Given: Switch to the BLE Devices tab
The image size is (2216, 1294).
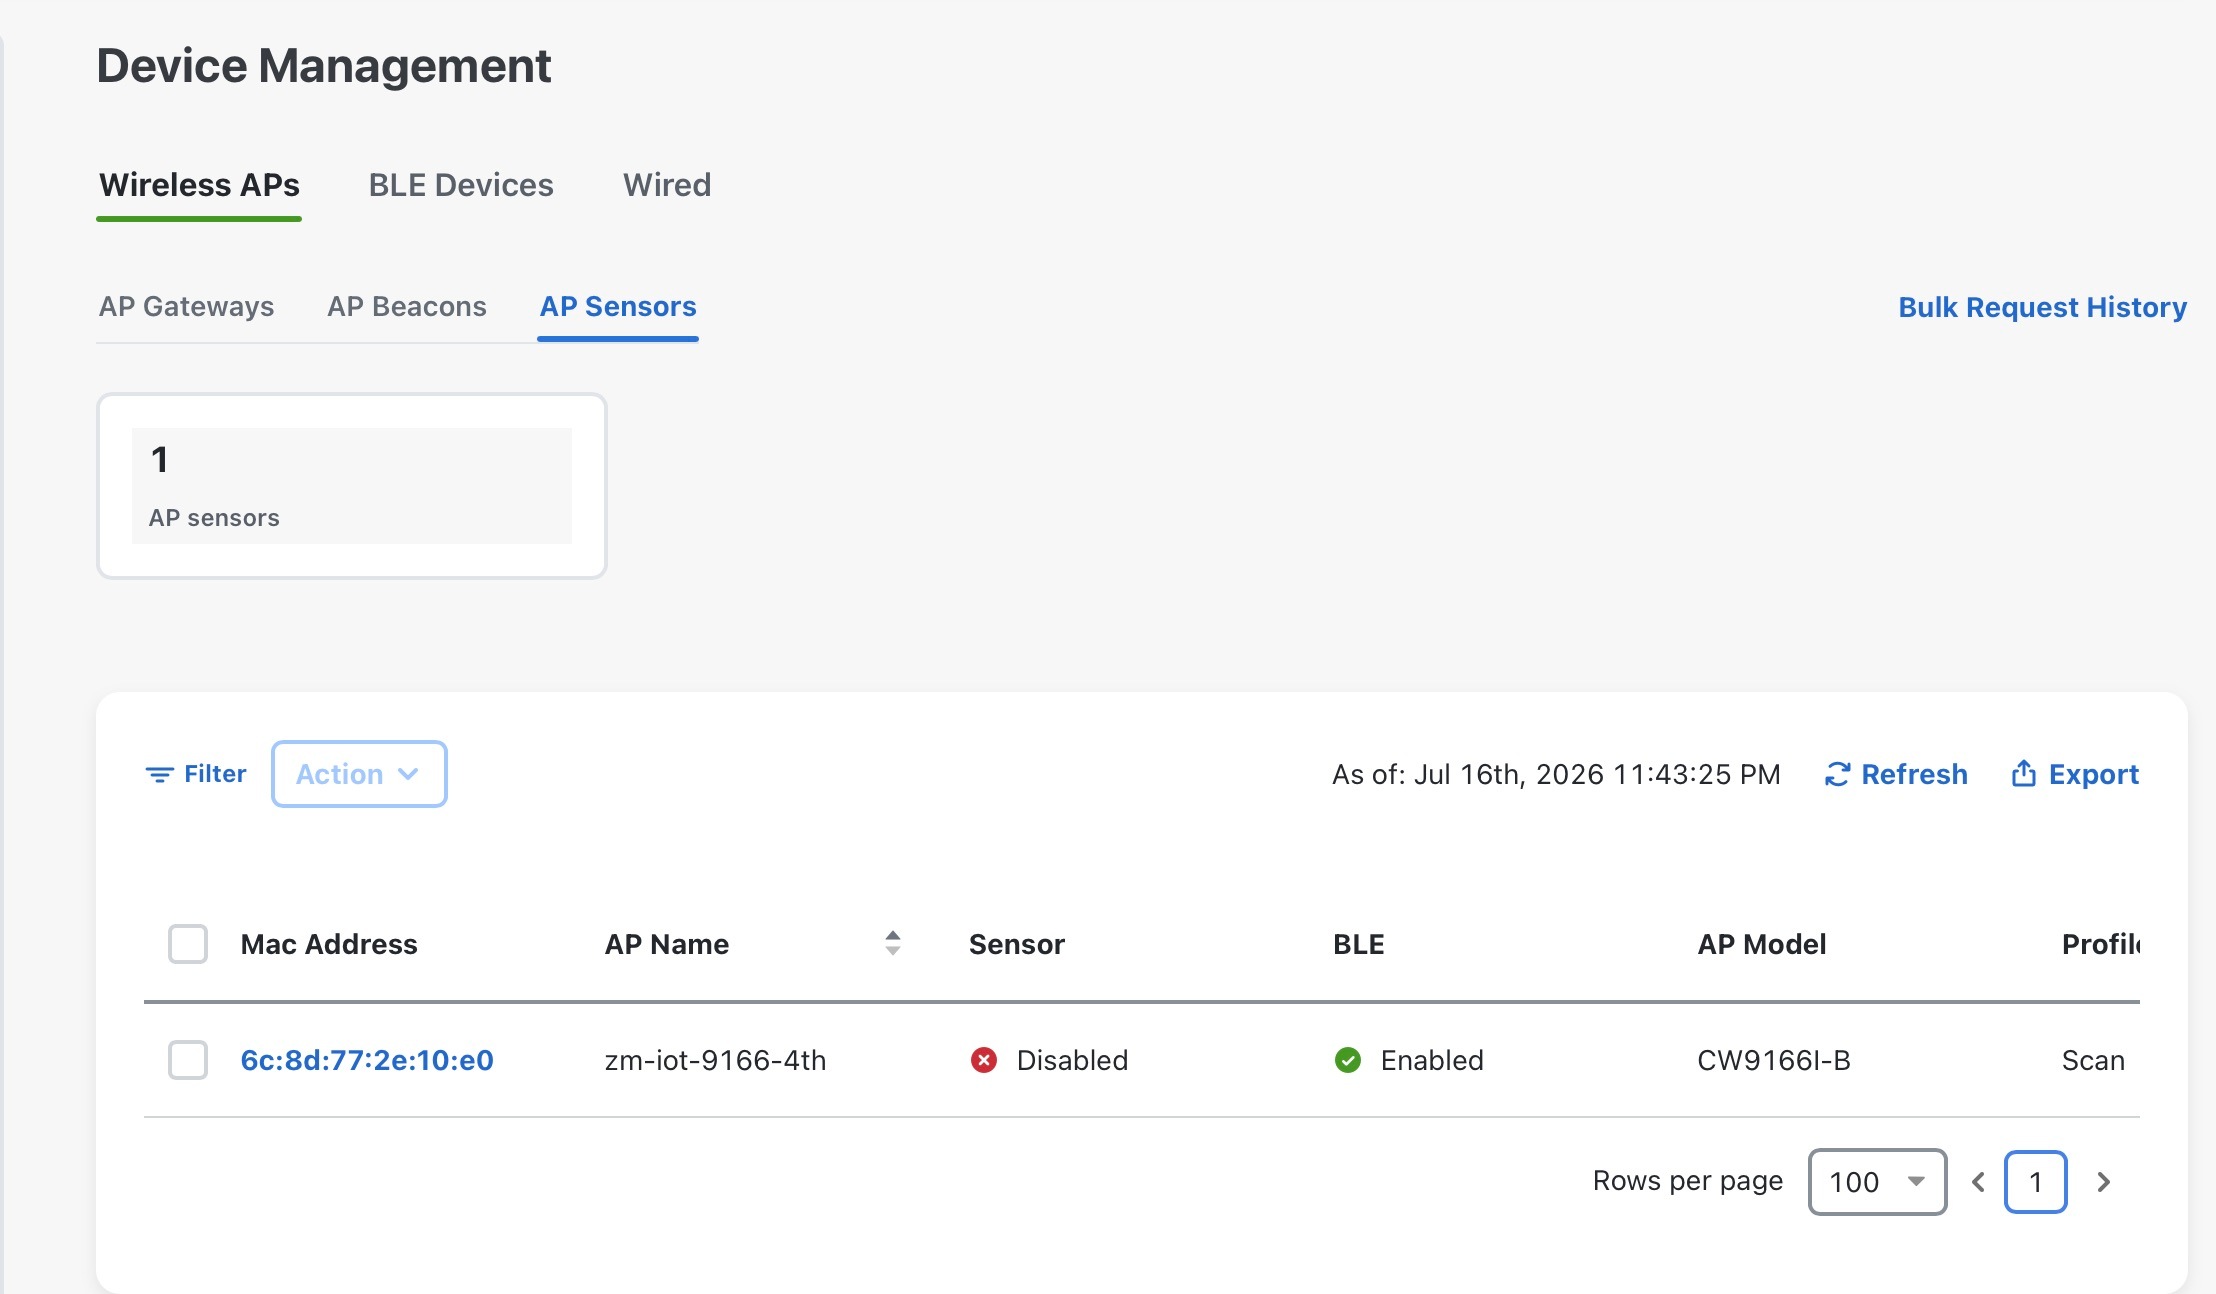Looking at the screenshot, I should (461, 185).
